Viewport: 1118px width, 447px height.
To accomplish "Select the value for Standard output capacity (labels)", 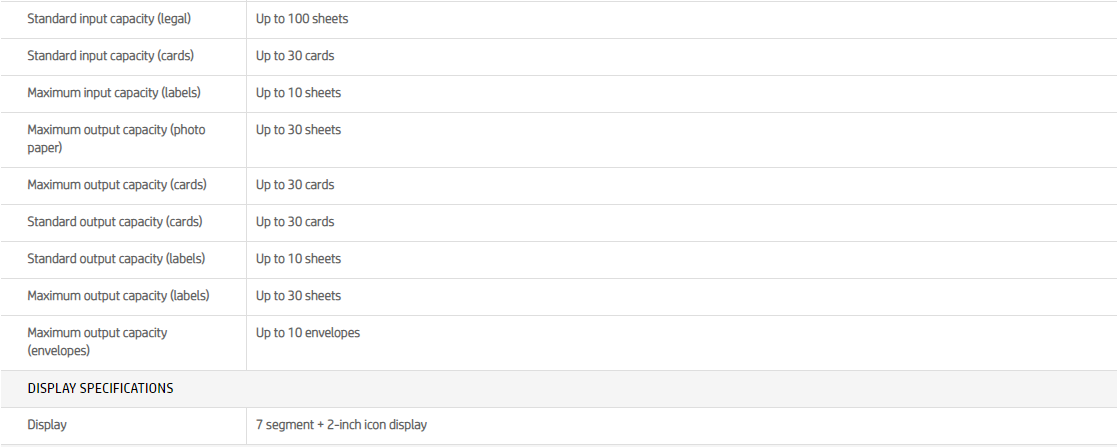I will (298, 259).
